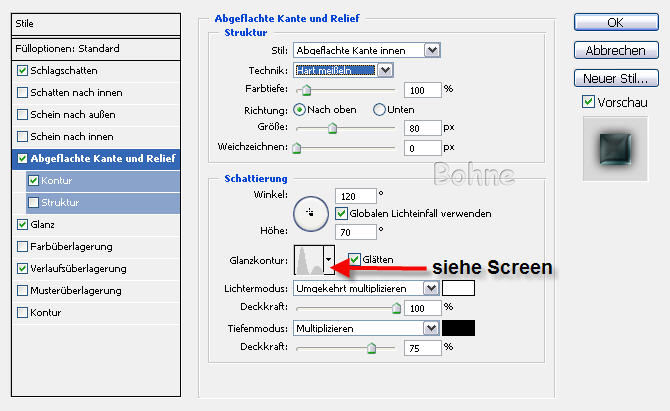Viewport: 670px width, 411px height.
Task: Uncheck the Vorschau preview checkbox
Action: pos(587,102)
